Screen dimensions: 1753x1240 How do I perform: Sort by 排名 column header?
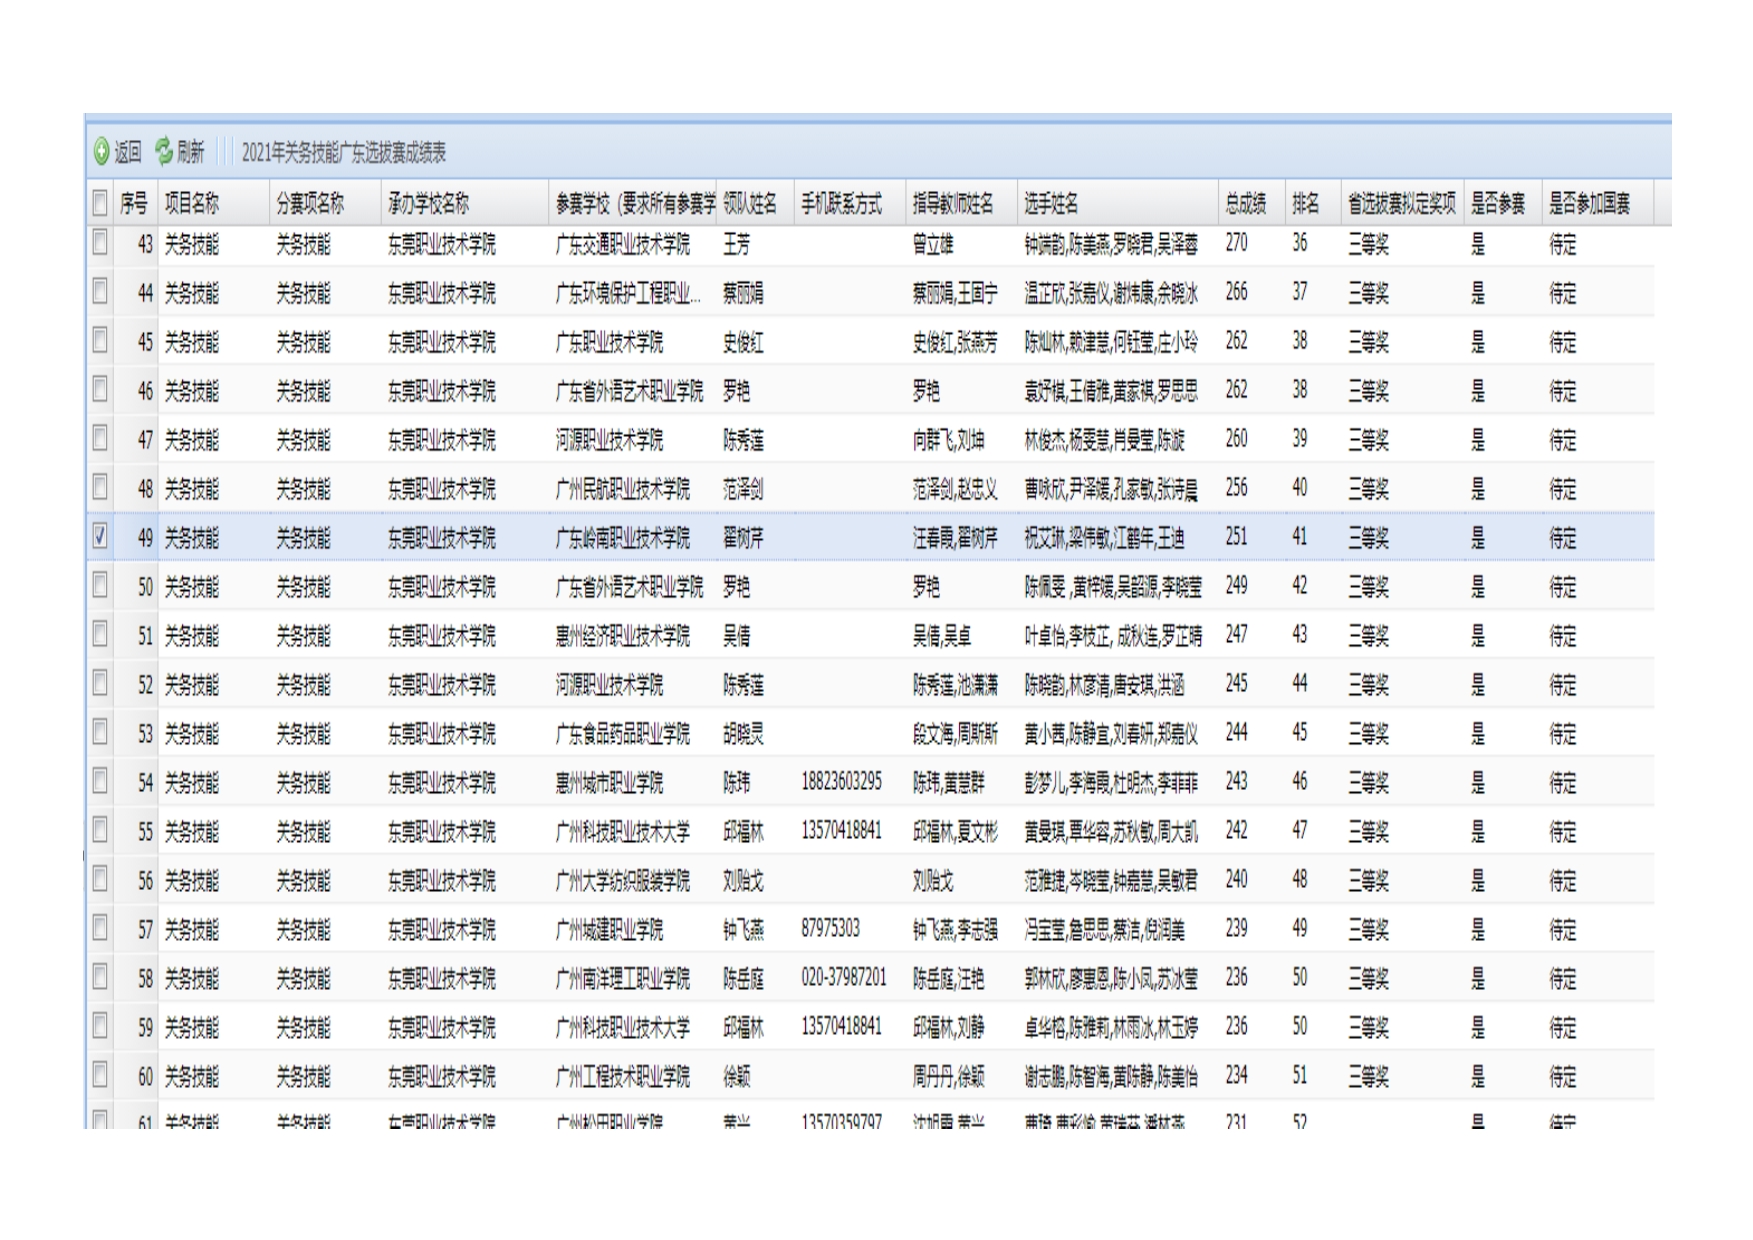1305,204
